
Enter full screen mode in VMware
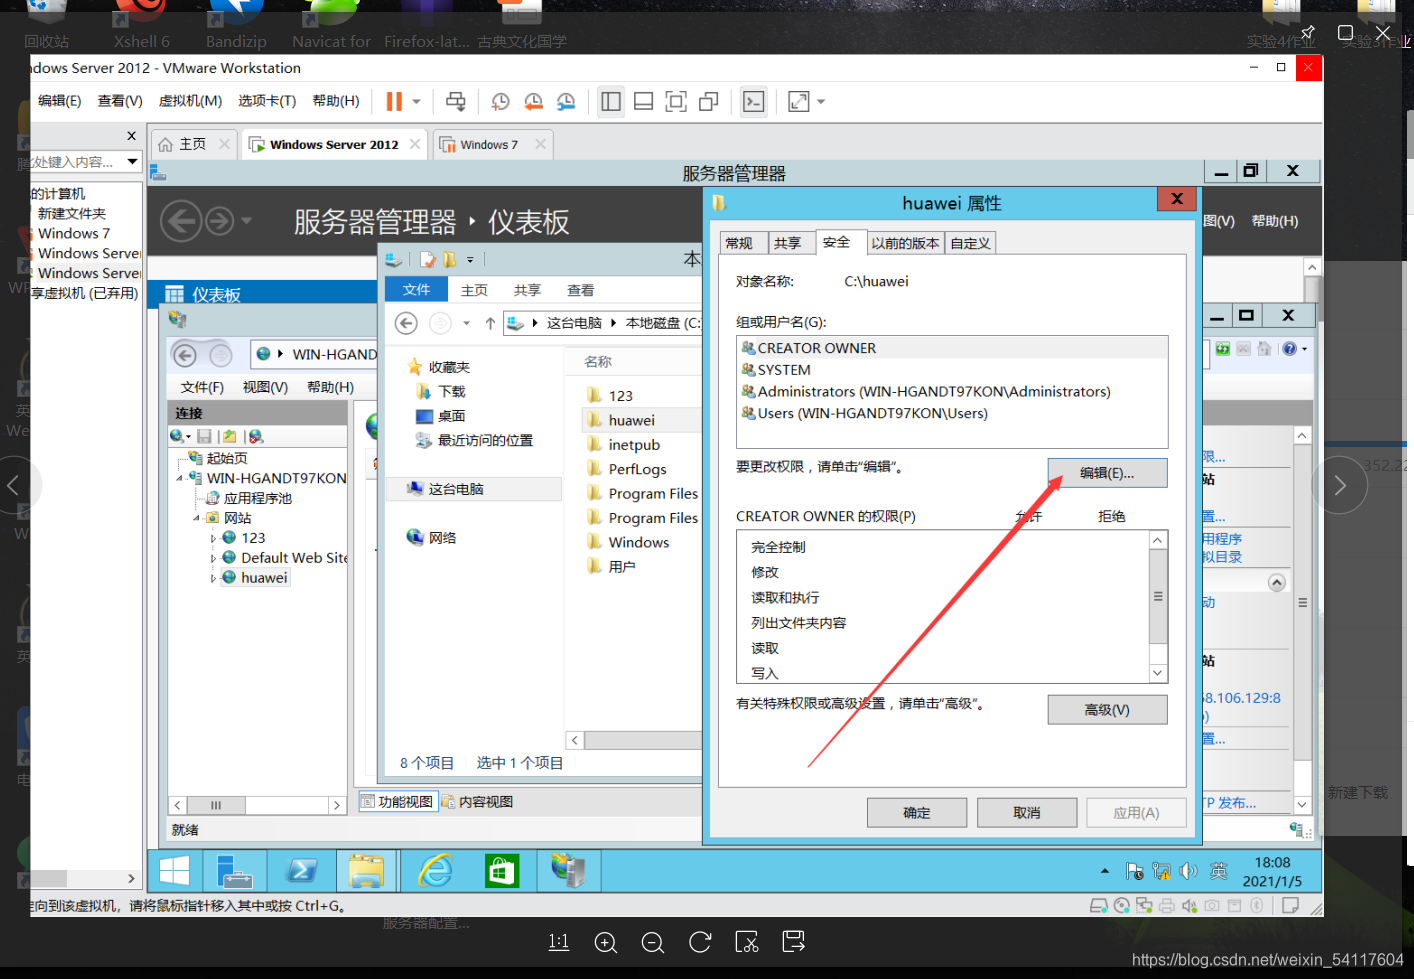[676, 101]
